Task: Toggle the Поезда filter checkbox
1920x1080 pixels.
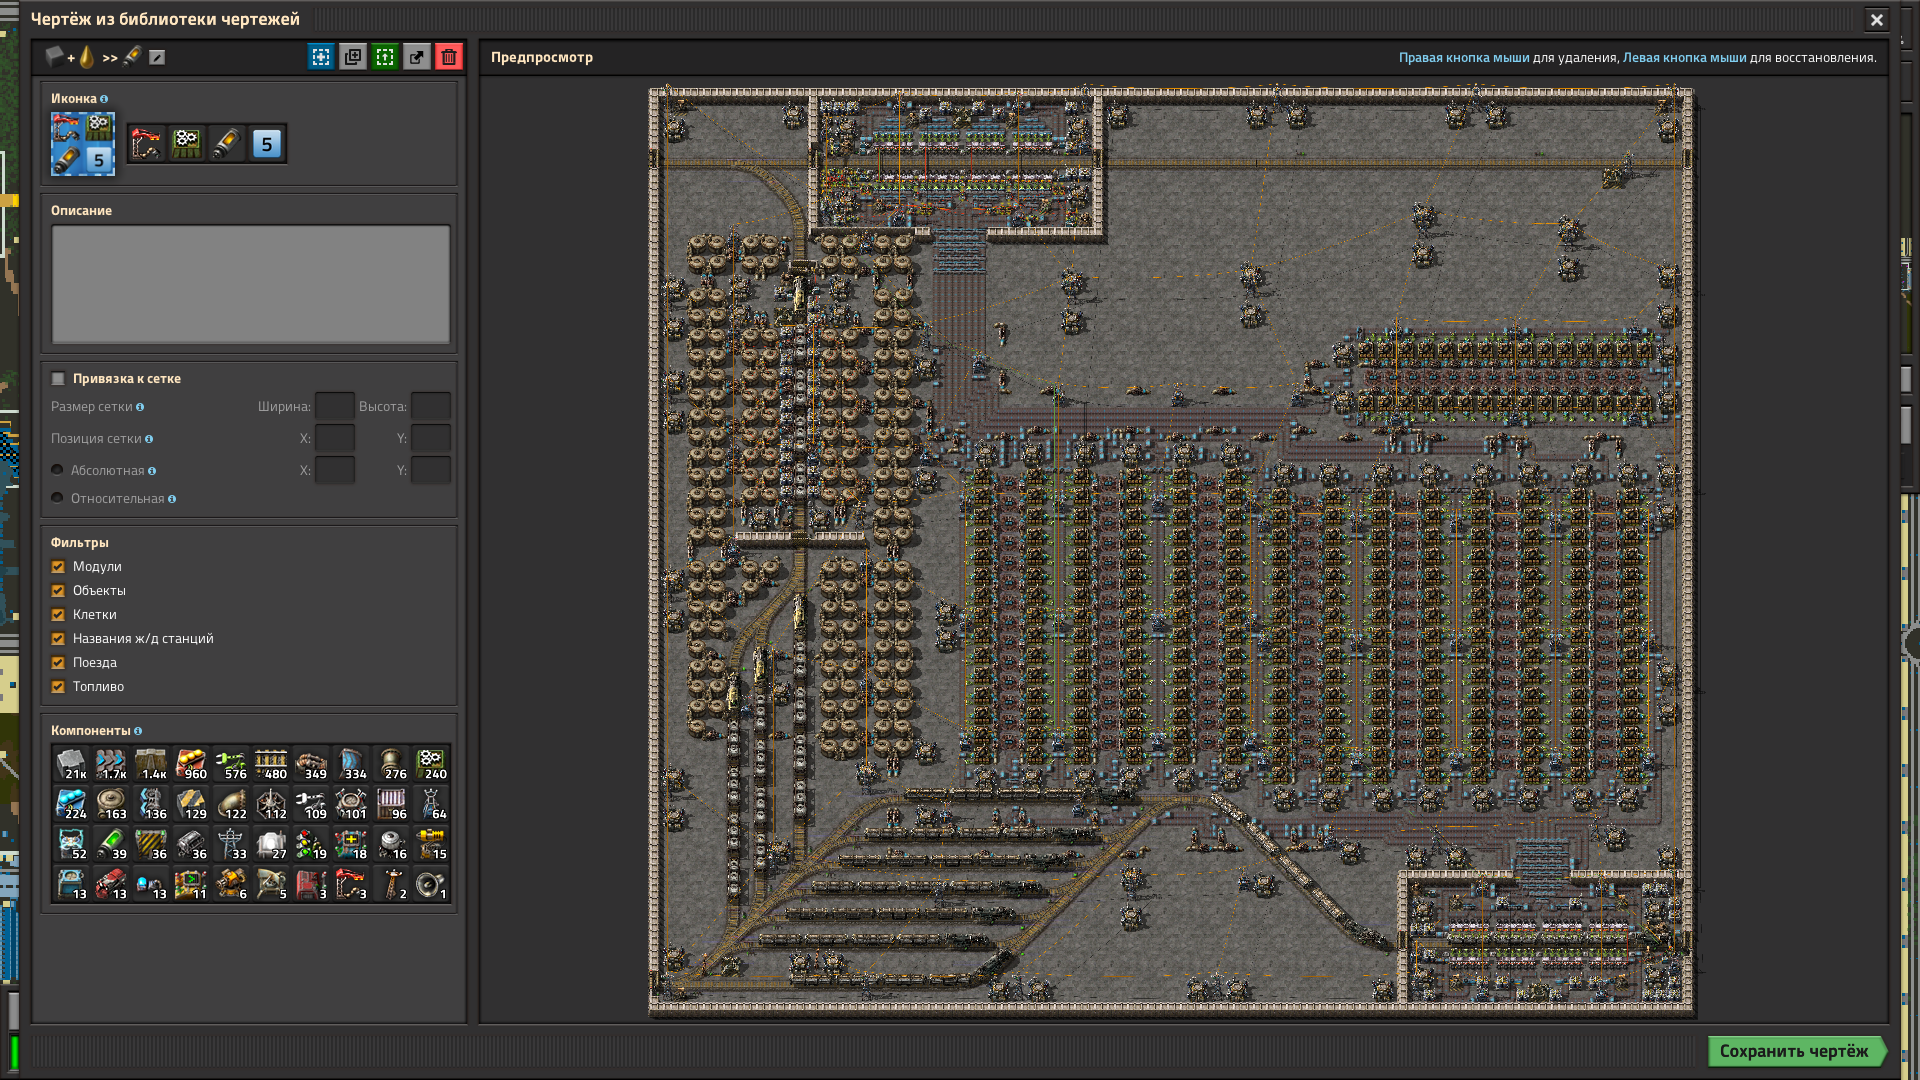Action: coord(58,663)
